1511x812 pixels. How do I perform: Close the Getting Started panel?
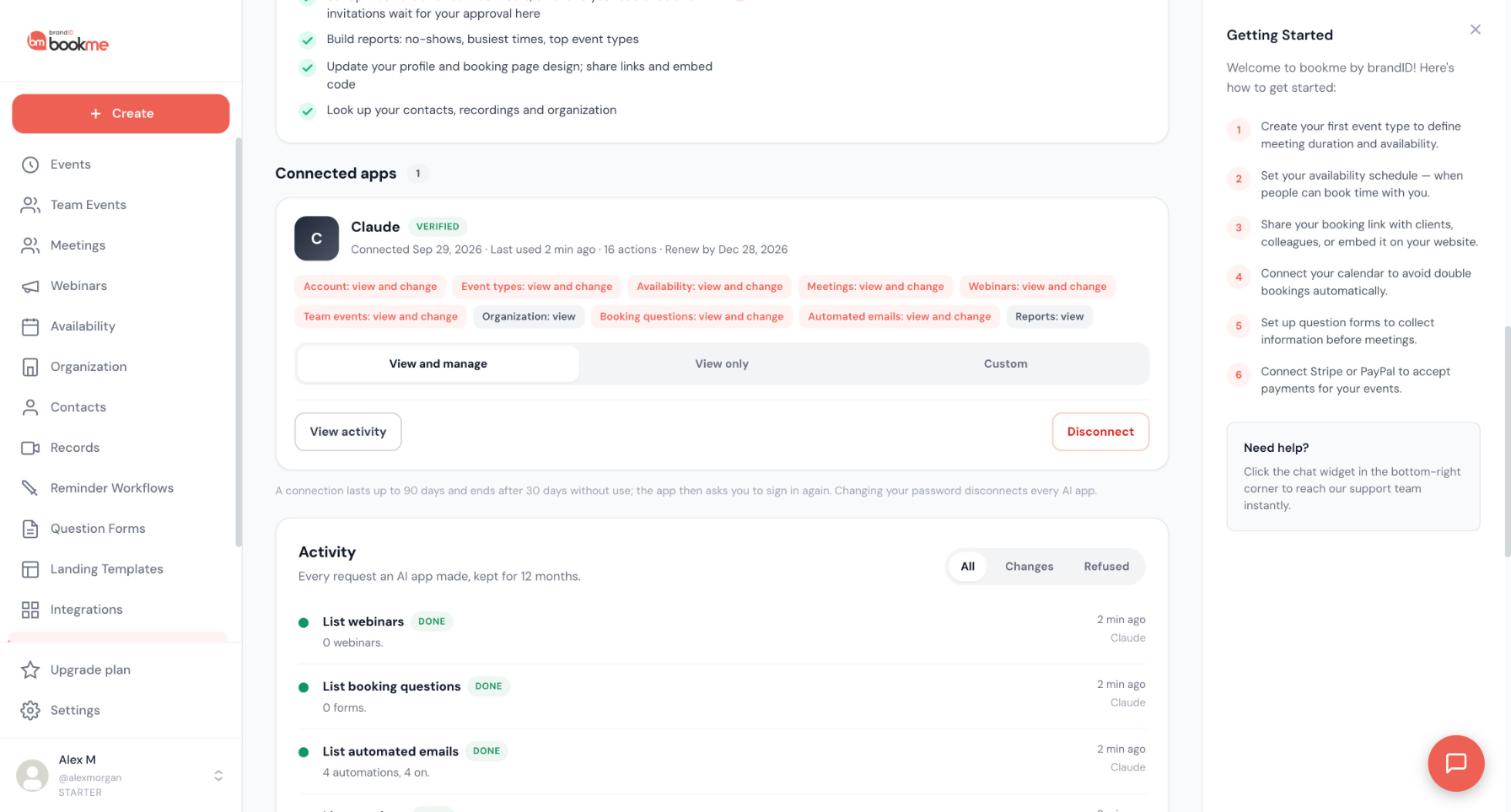pos(1475,29)
